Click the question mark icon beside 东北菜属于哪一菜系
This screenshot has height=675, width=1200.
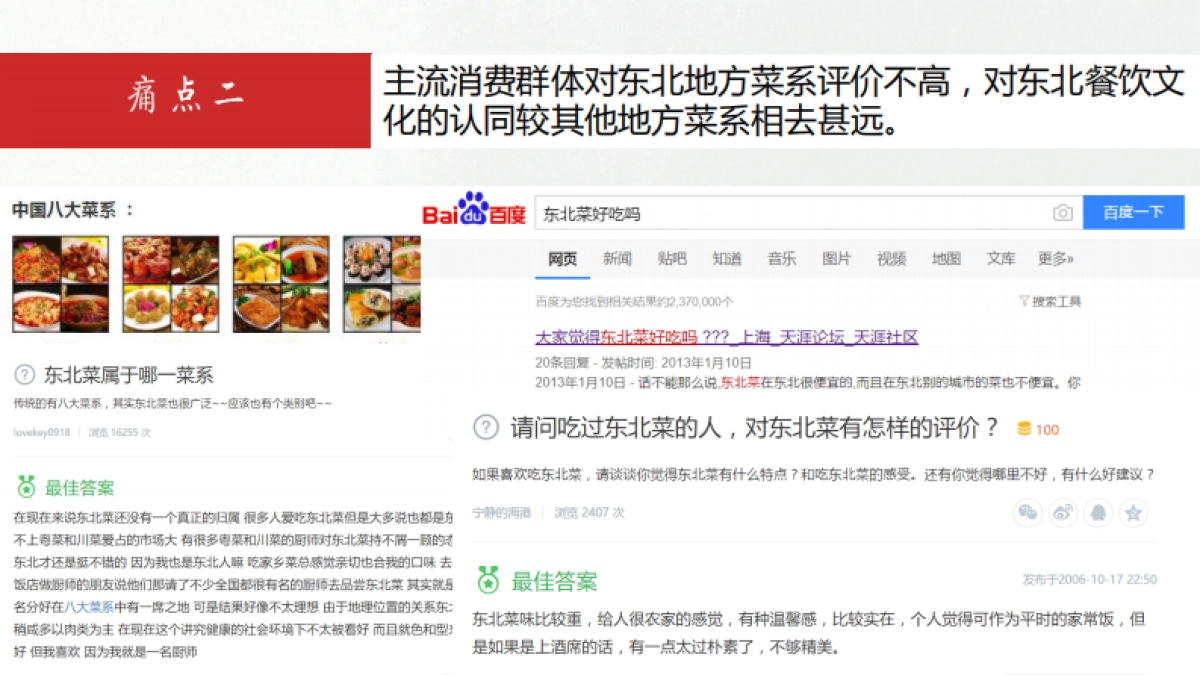tap(24, 375)
